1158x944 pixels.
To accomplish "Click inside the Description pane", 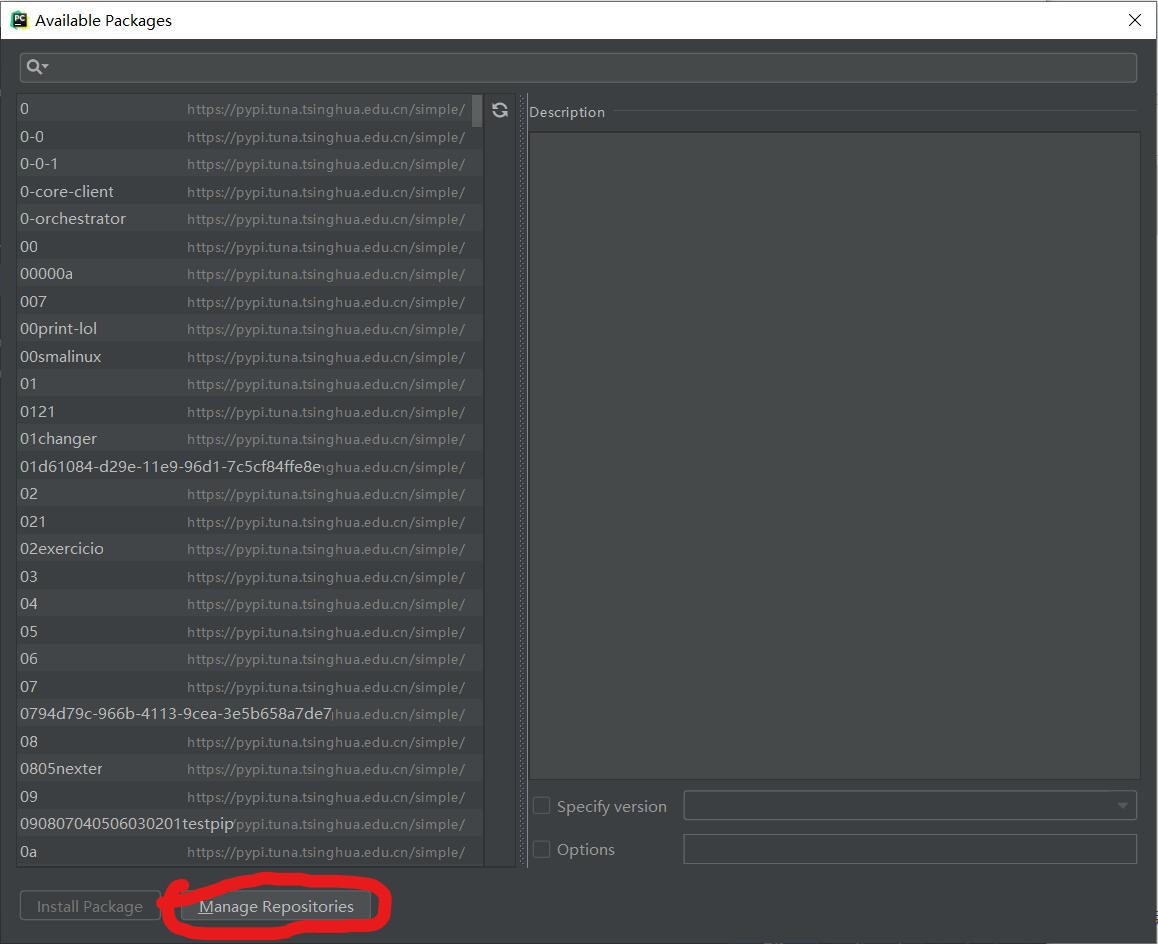I will pos(835,456).
